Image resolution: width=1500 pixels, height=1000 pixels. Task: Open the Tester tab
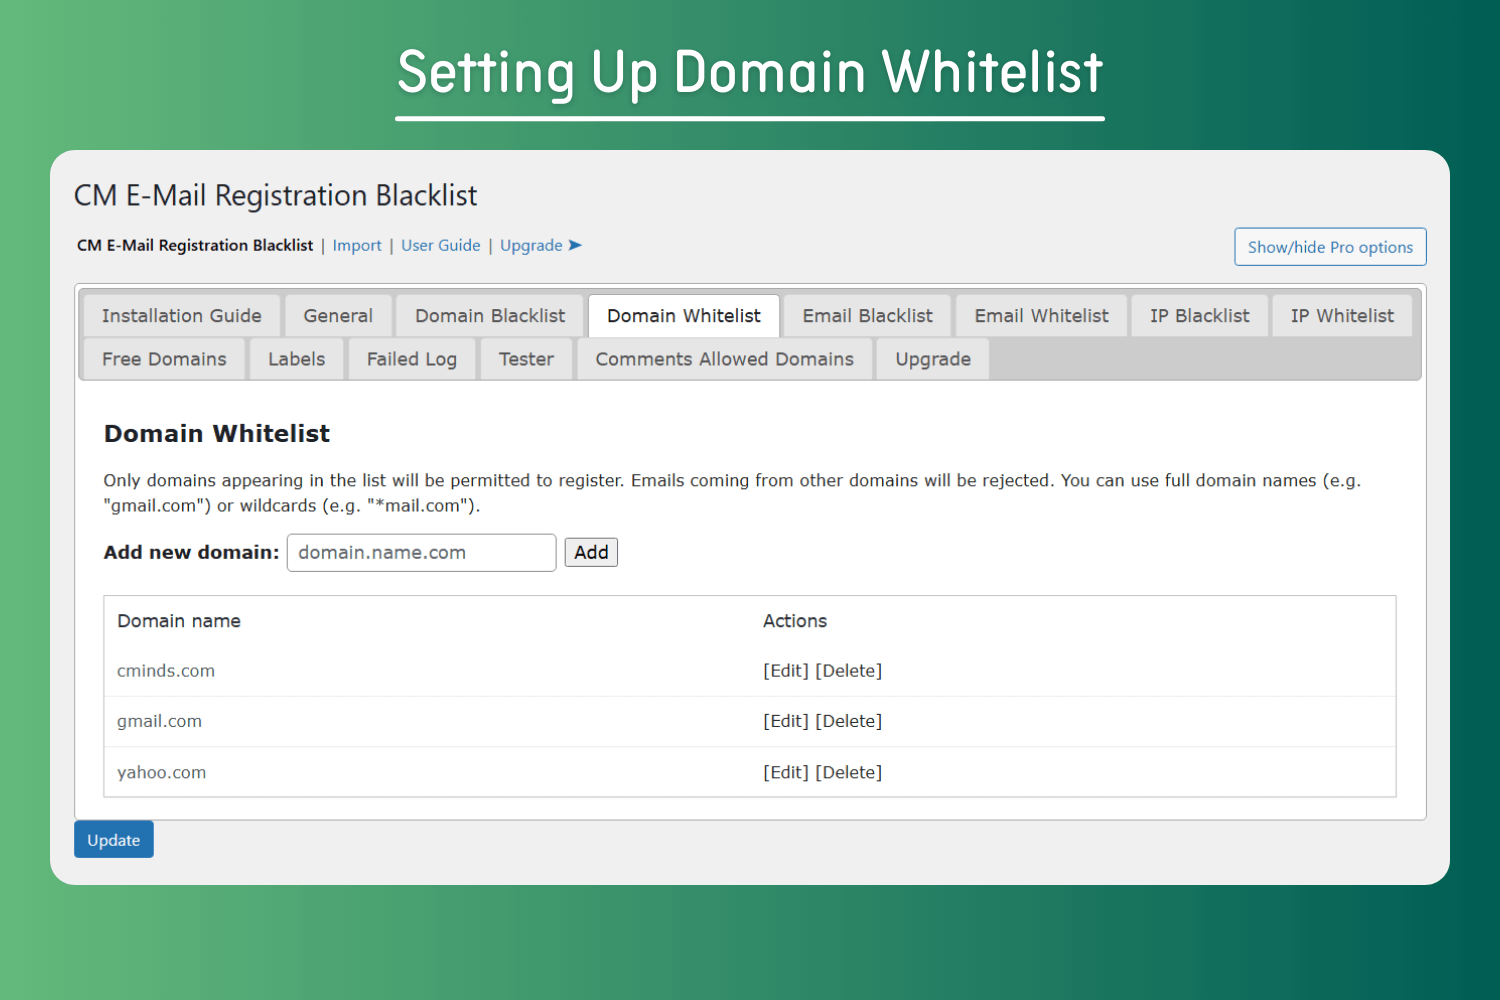point(526,359)
